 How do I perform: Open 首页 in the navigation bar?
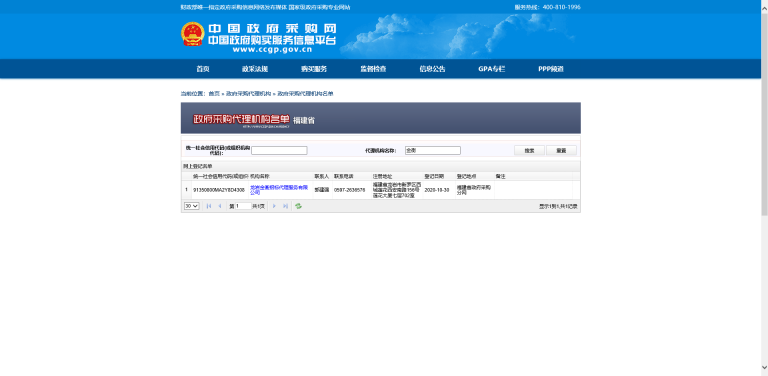click(x=203, y=69)
